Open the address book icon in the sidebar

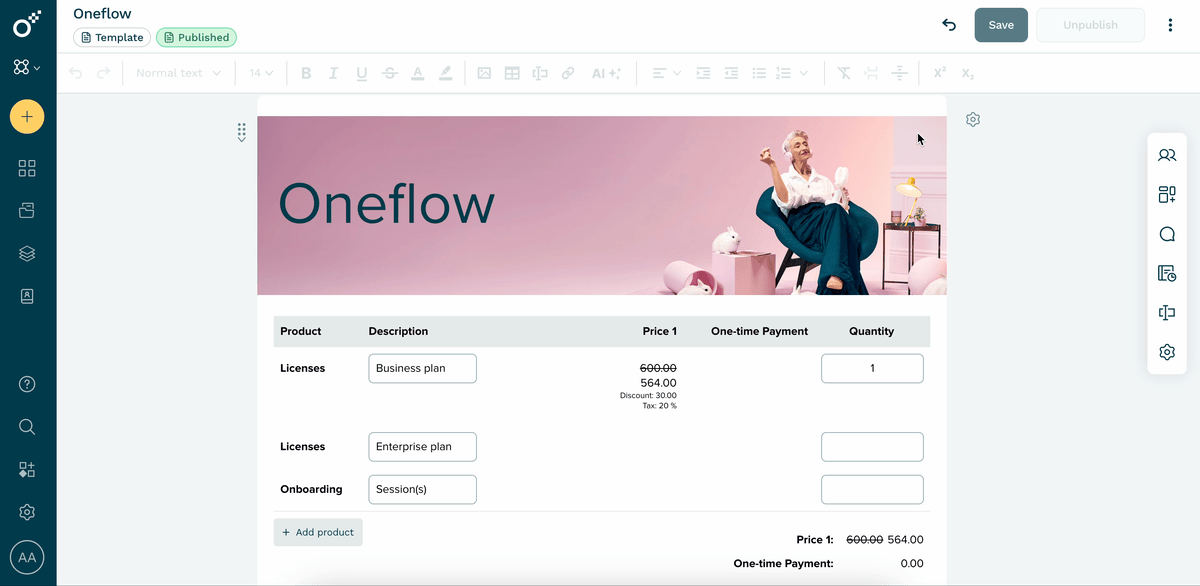[27, 297]
